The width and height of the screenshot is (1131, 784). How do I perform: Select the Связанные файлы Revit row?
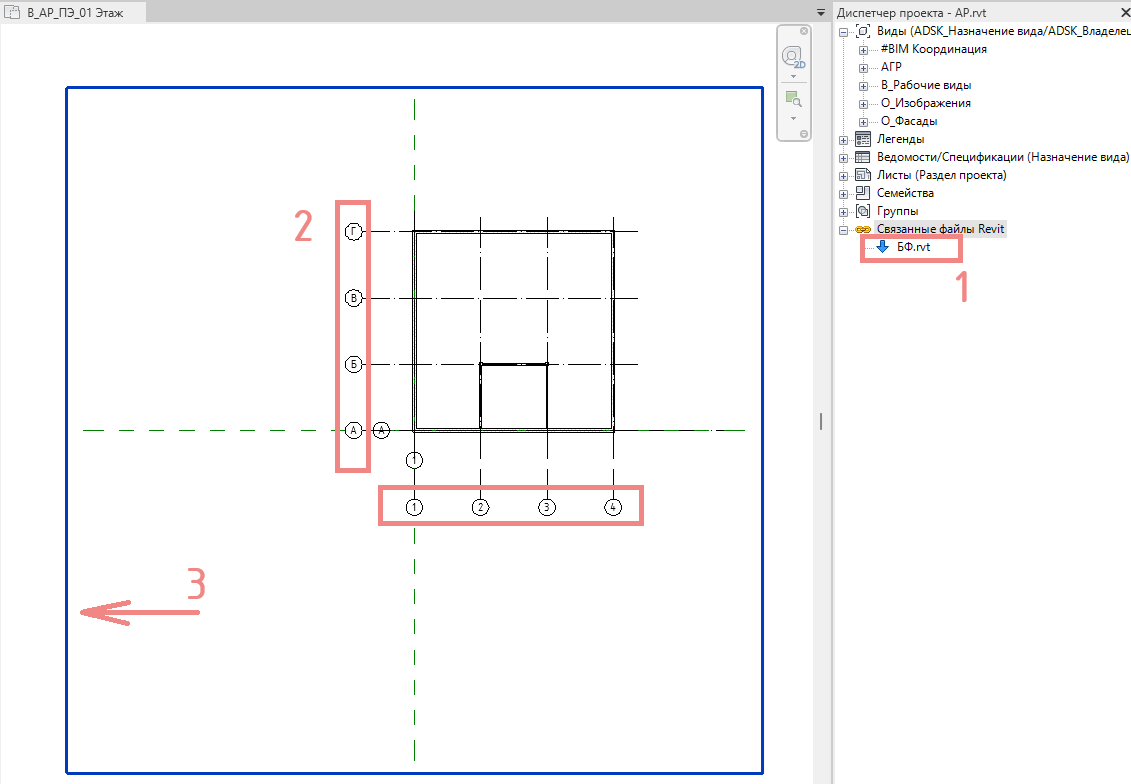(x=940, y=229)
